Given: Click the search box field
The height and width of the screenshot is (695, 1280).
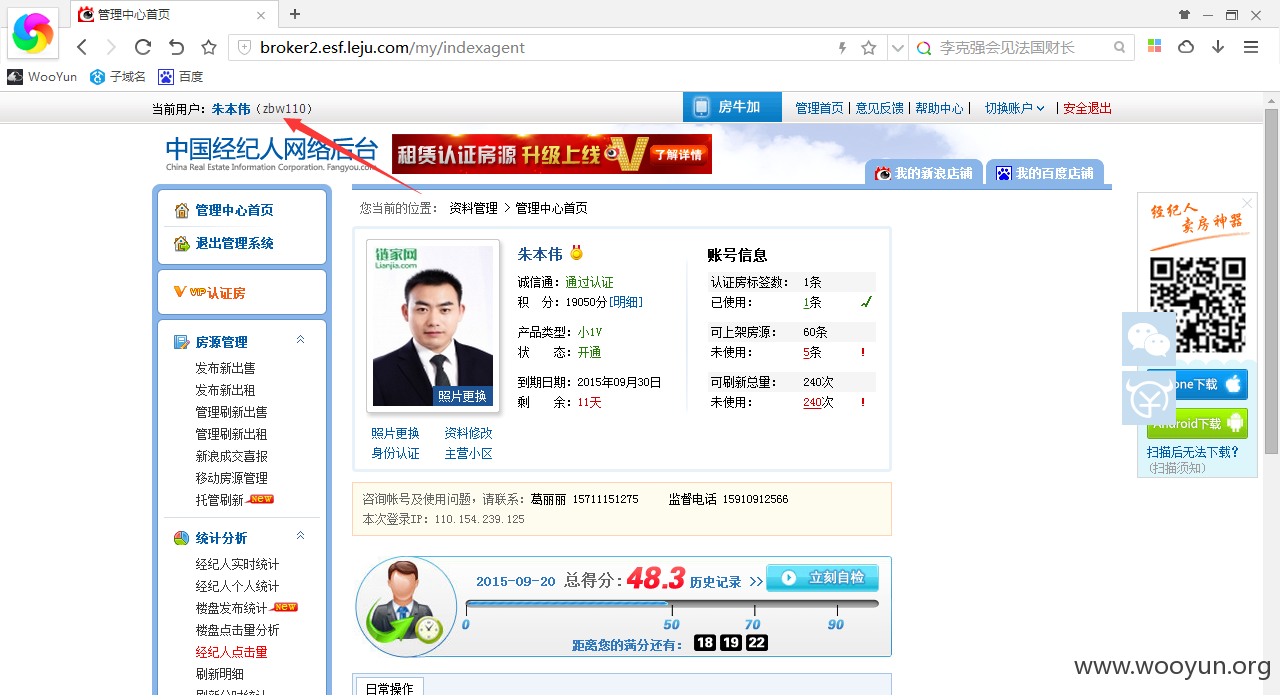Looking at the screenshot, I should (1022, 47).
